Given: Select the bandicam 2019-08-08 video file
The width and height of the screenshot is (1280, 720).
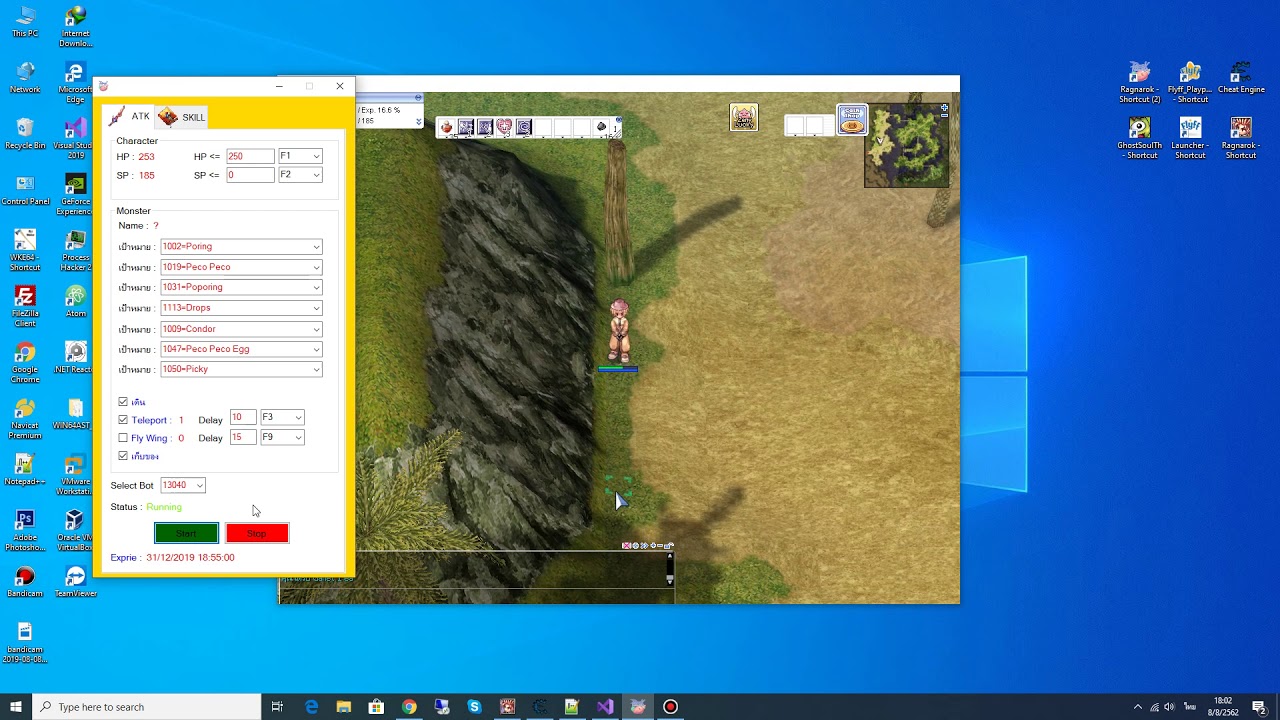Looking at the screenshot, I should click(25, 643).
